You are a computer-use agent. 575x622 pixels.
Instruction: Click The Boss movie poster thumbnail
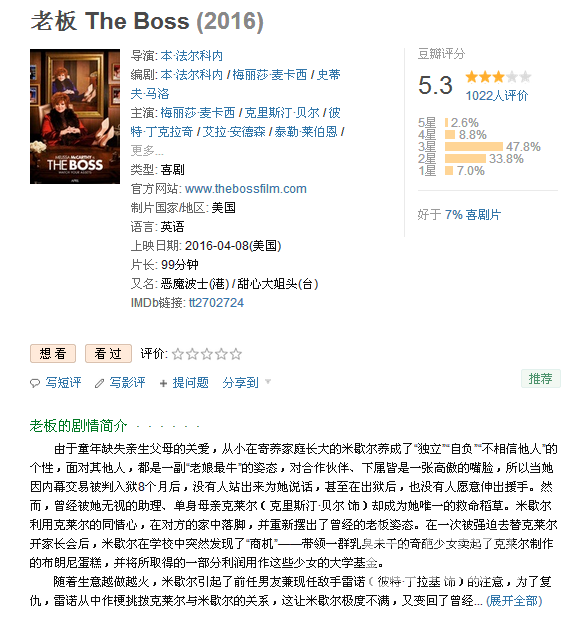tap(75, 116)
